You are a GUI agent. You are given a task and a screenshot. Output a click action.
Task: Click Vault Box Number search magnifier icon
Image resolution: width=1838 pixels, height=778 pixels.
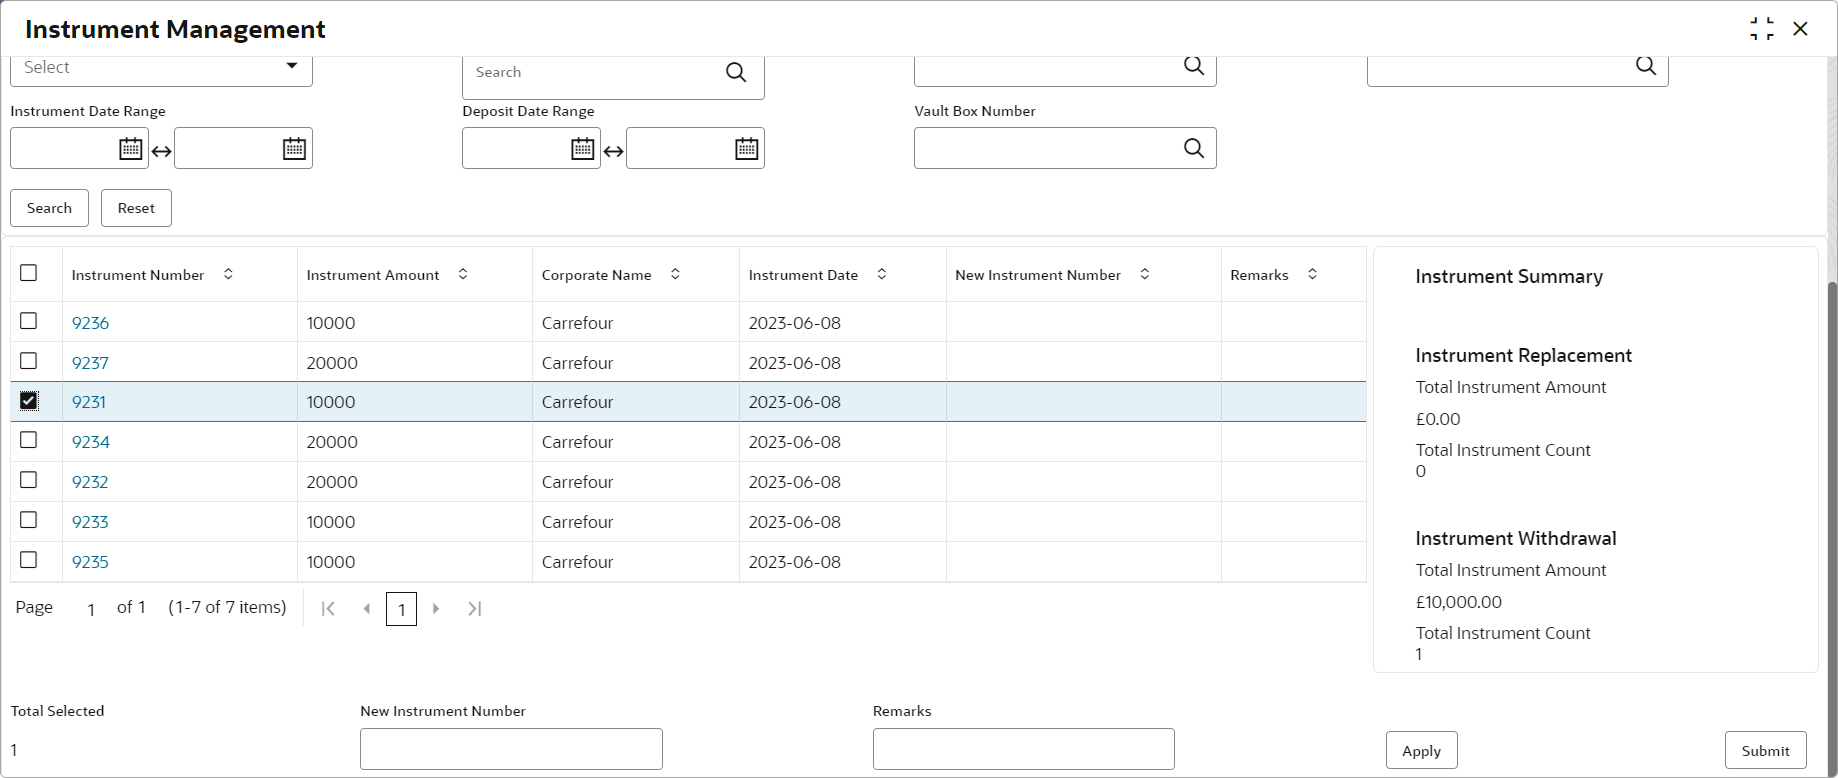click(1194, 148)
